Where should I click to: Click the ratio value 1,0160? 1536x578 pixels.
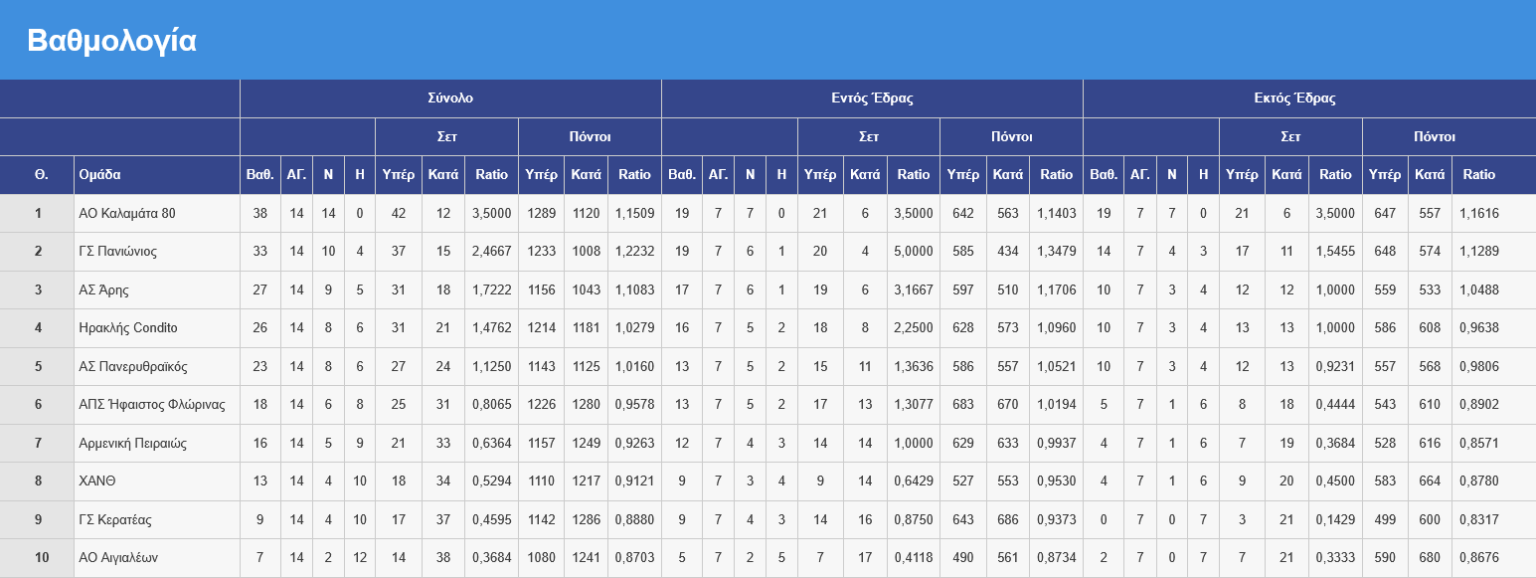pyautogui.click(x=634, y=367)
